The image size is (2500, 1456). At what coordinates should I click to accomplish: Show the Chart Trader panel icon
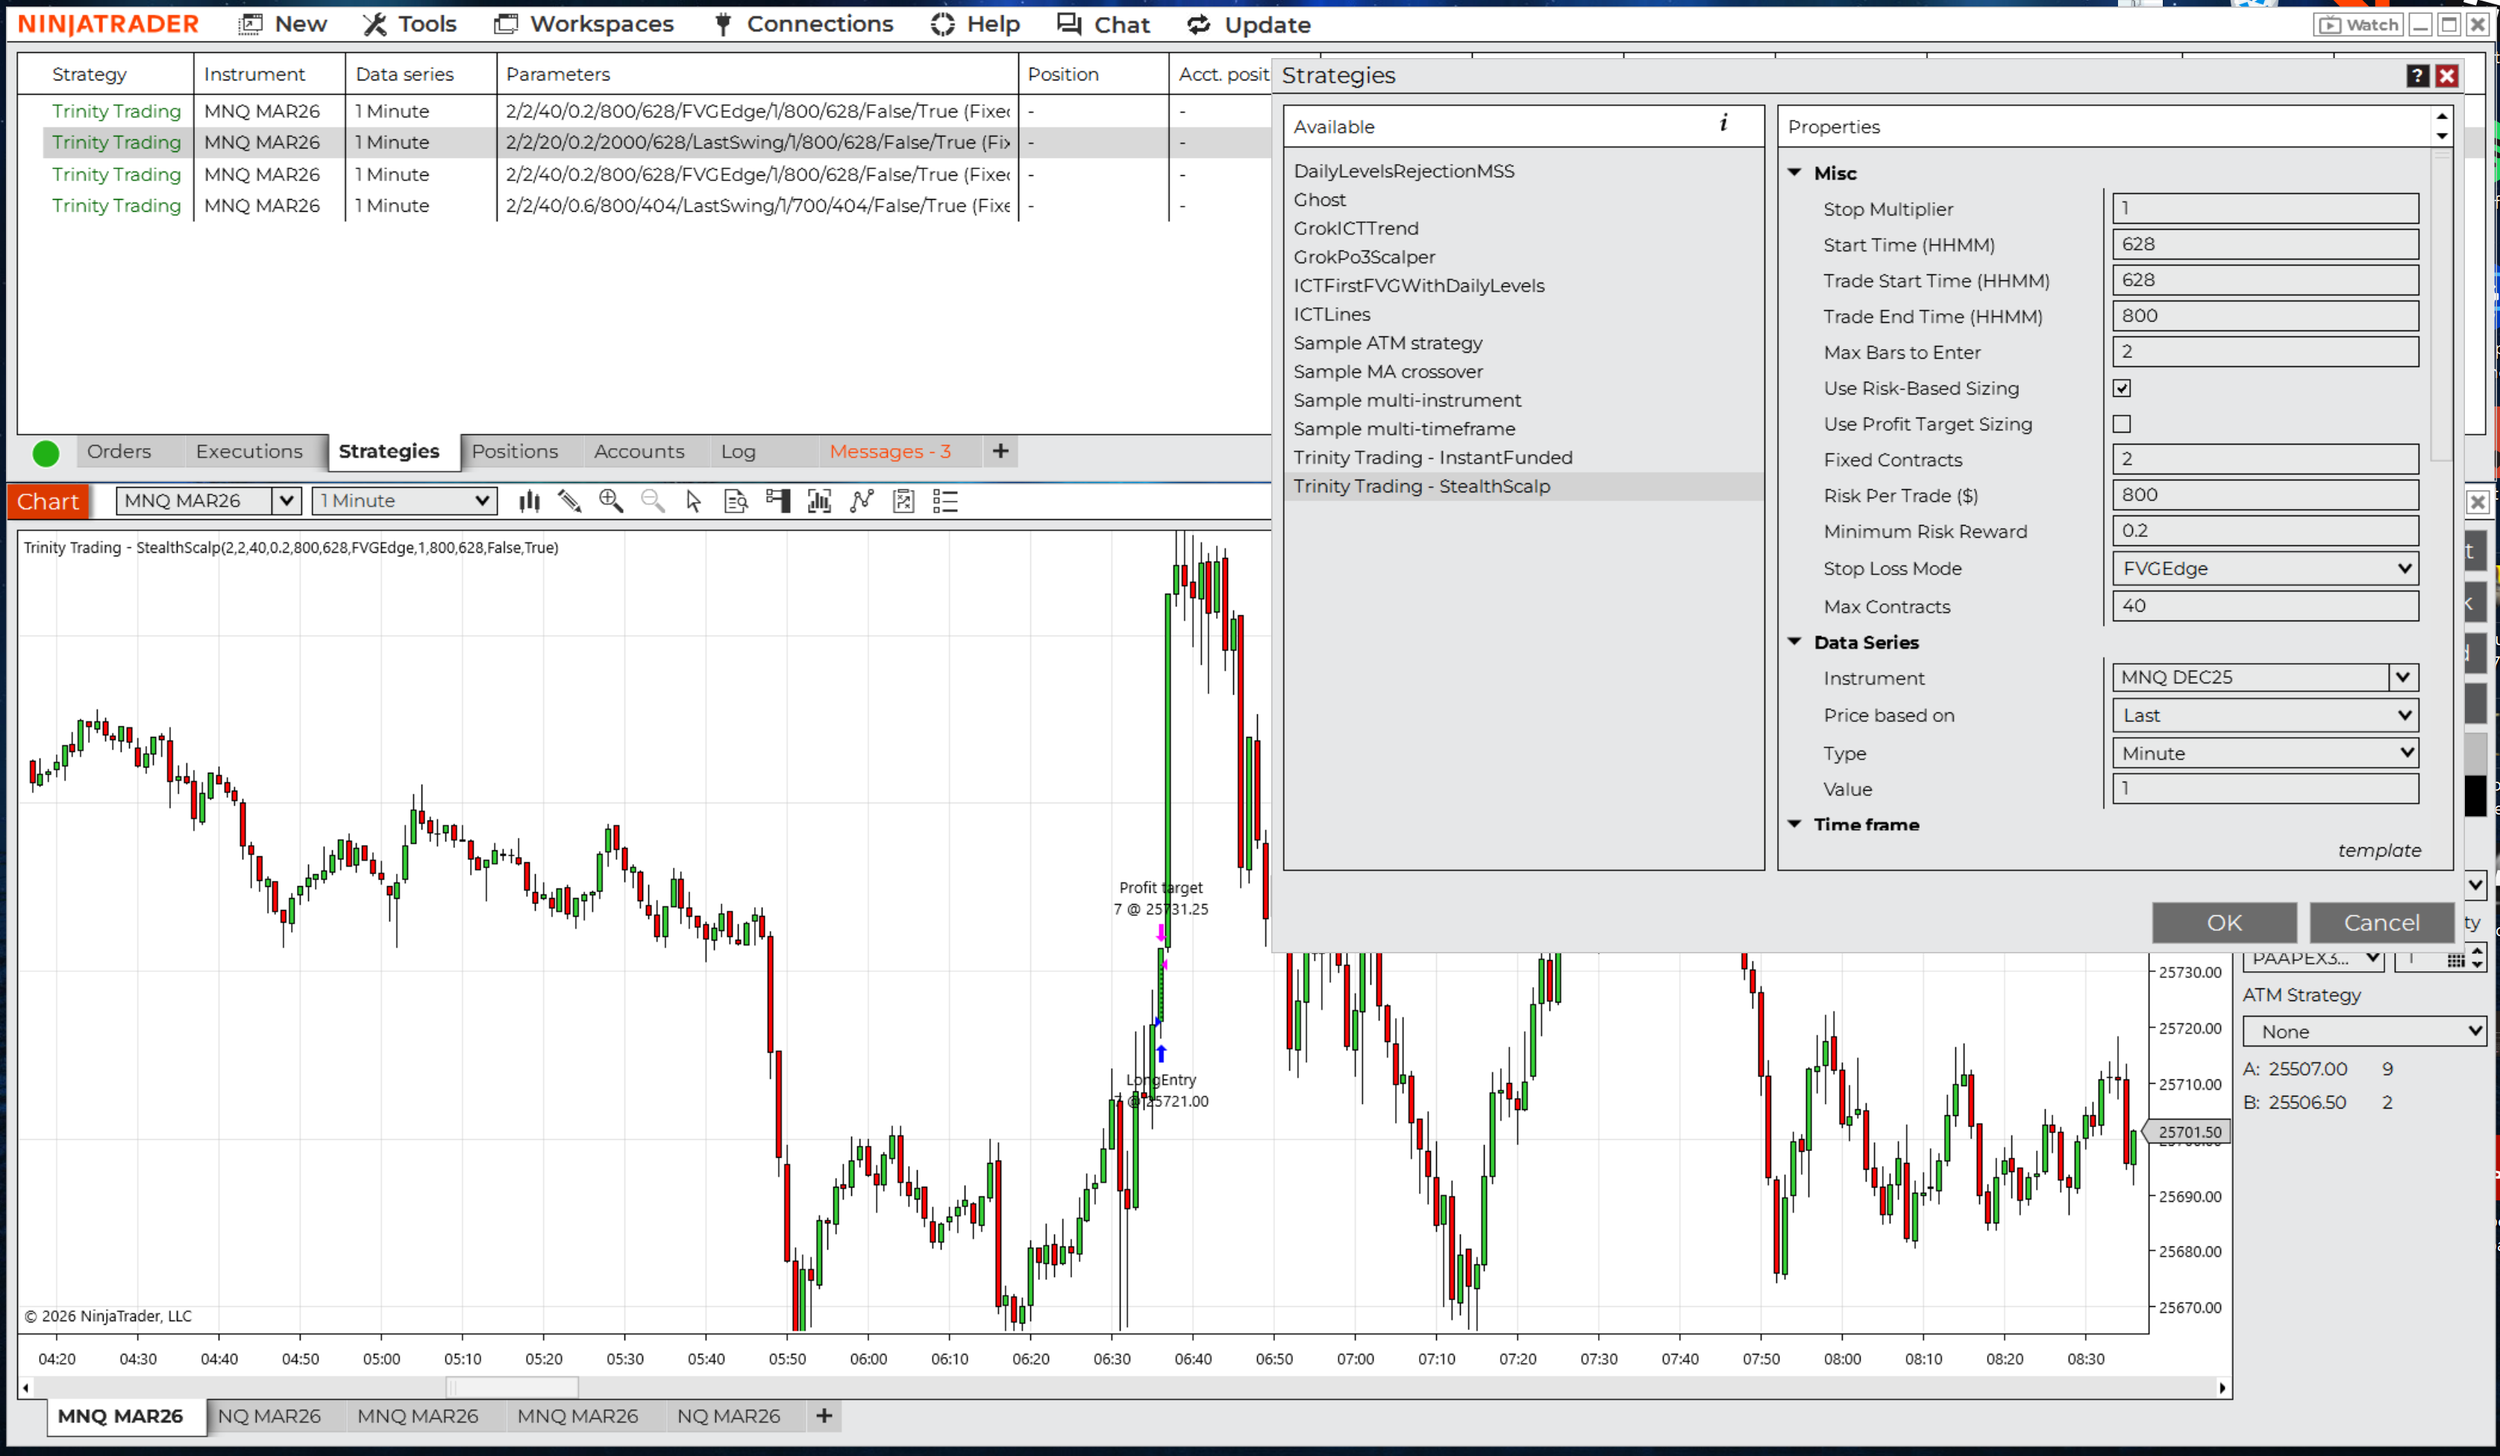pos(778,500)
